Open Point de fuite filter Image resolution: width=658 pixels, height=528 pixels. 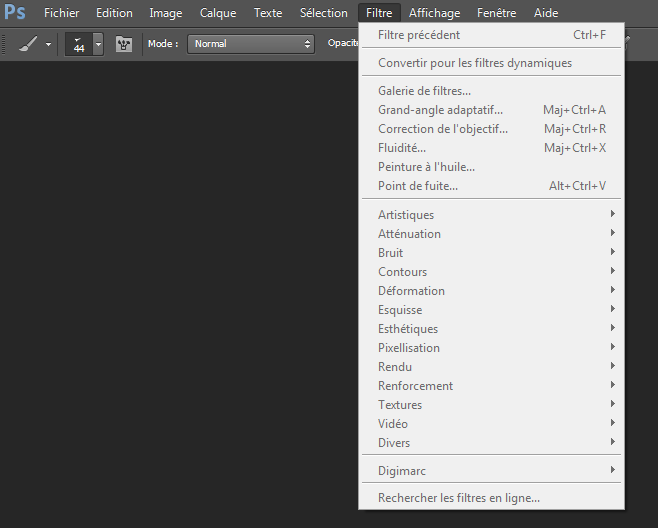(x=491, y=186)
